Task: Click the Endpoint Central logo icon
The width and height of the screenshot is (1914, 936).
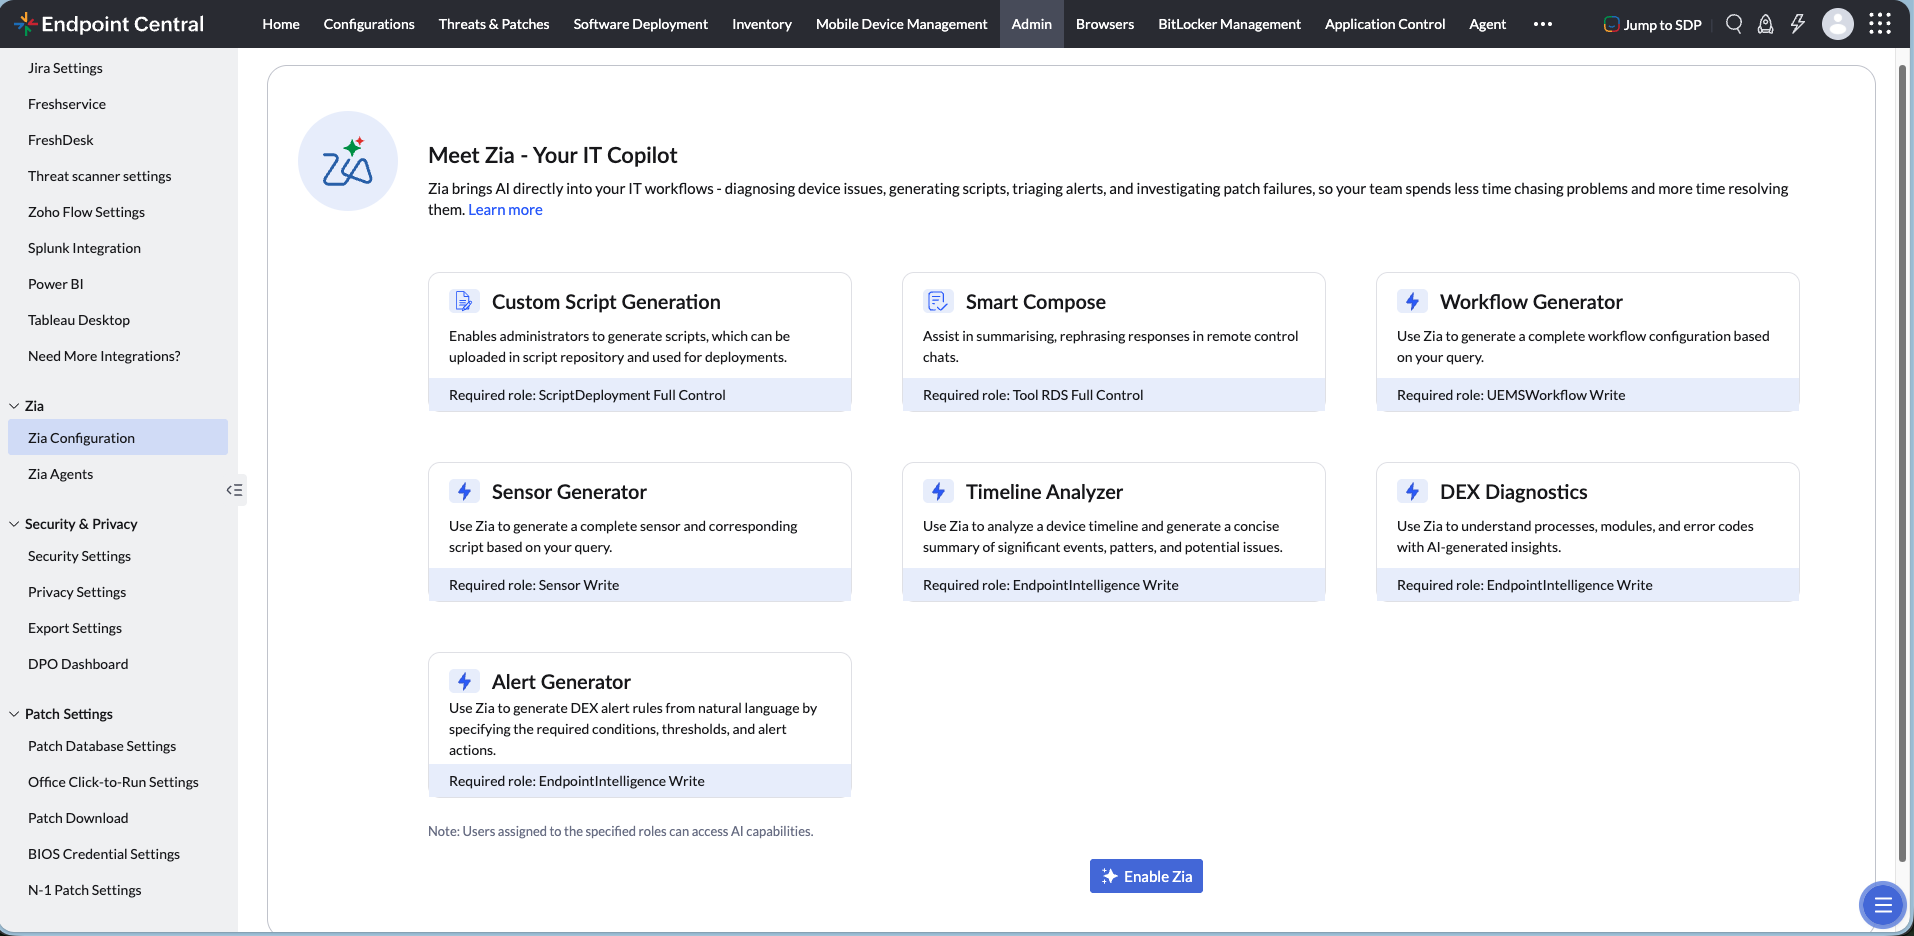Action: tap(26, 24)
